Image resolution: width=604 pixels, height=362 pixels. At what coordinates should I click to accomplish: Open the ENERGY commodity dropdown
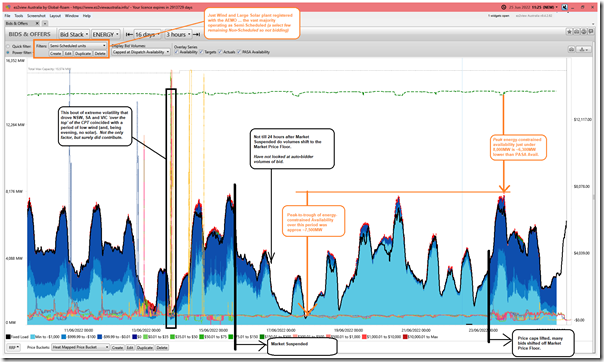[106, 34]
